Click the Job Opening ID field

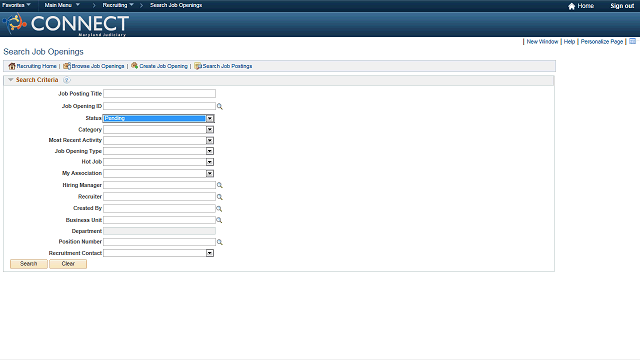(159, 106)
